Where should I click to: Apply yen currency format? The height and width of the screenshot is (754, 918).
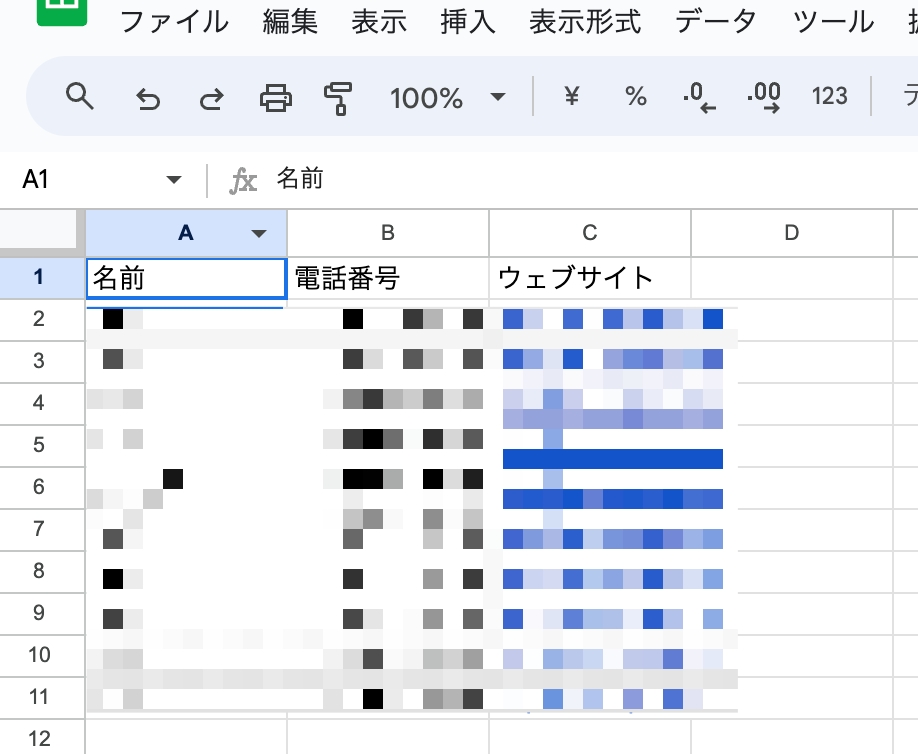click(x=572, y=96)
